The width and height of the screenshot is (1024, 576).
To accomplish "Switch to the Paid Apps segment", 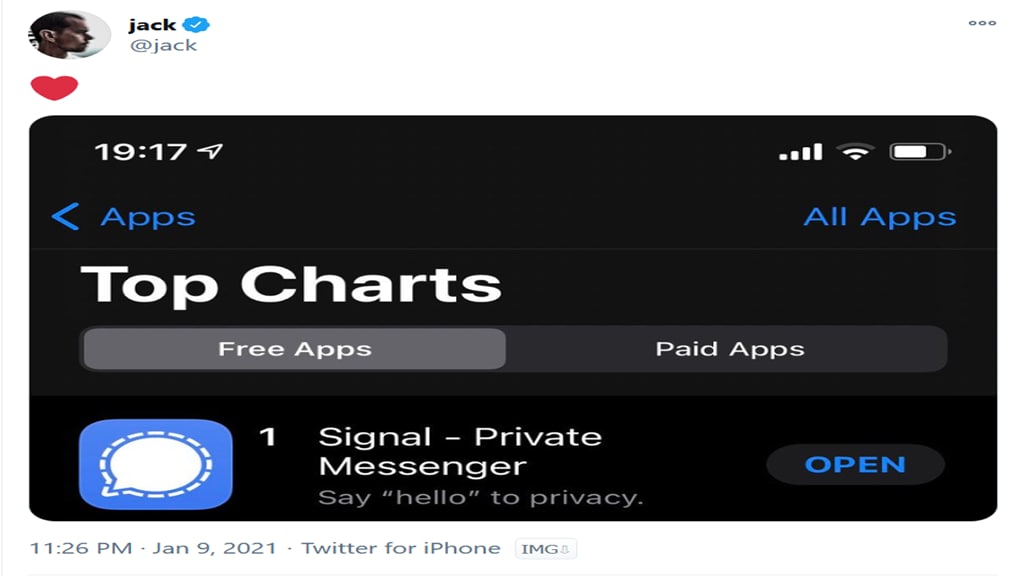I will tap(729, 349).
